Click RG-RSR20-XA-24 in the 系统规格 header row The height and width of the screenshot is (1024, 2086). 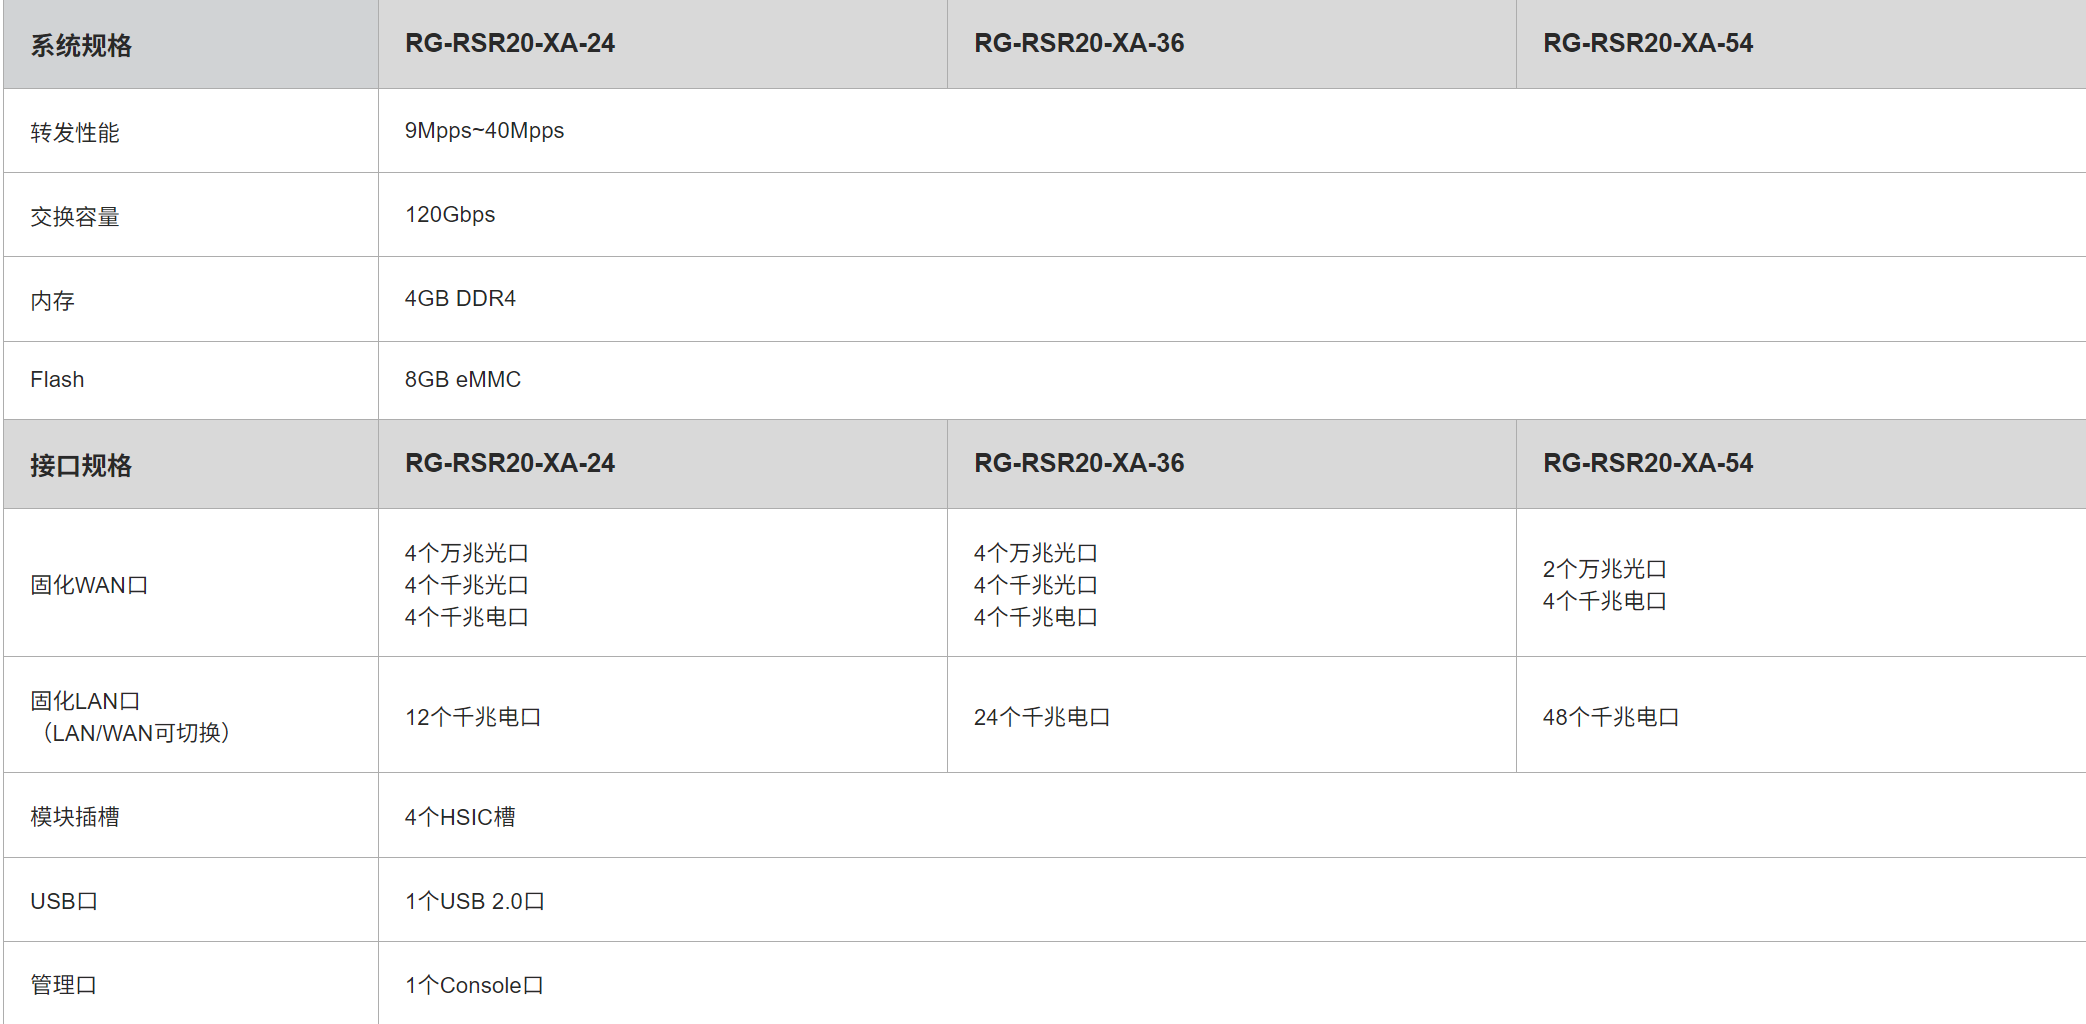[x=510, y=44]
